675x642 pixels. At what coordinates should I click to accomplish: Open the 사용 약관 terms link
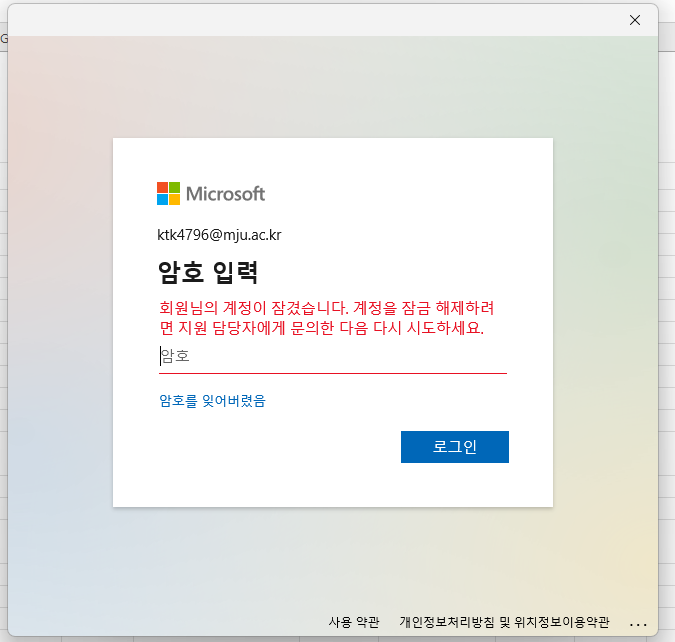click(x=354, y=622)
